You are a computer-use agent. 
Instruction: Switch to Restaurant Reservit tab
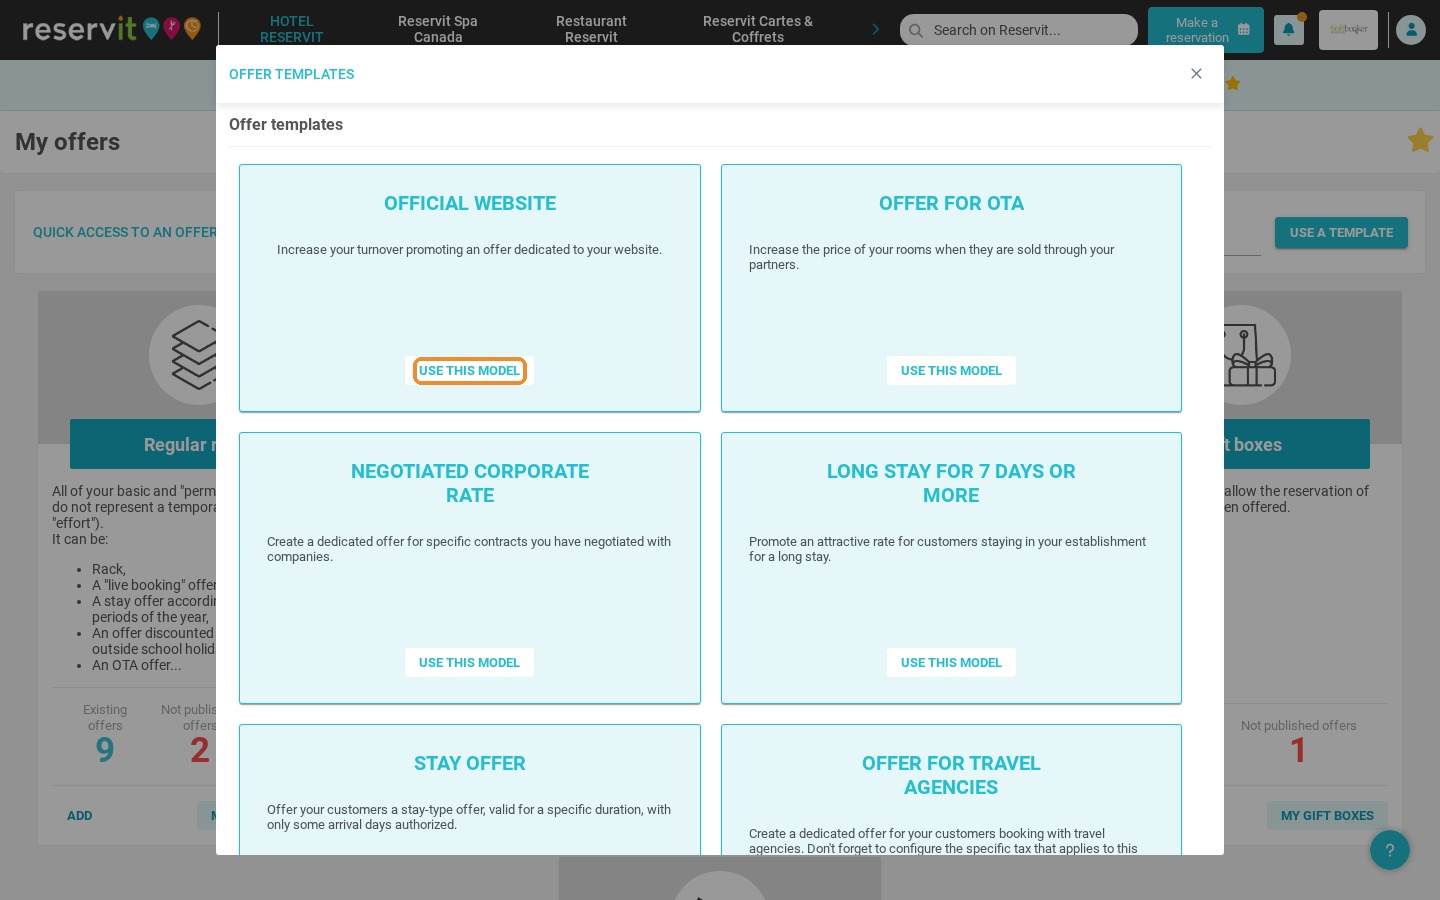coord(591,29)
